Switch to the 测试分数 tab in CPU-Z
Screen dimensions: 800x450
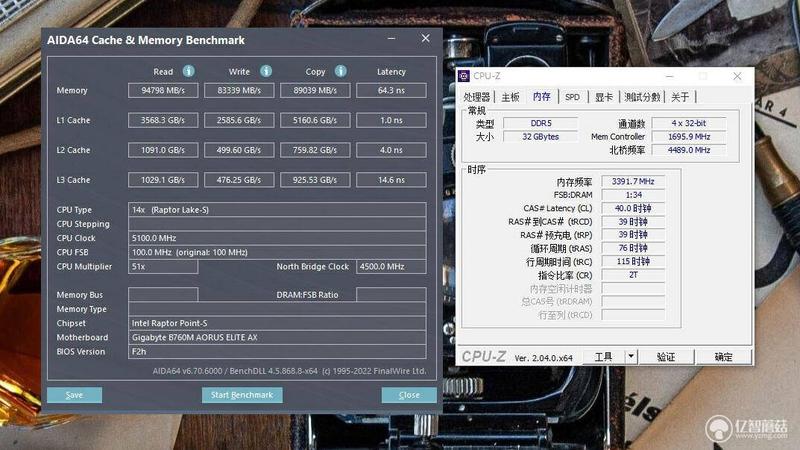point(642,97)
